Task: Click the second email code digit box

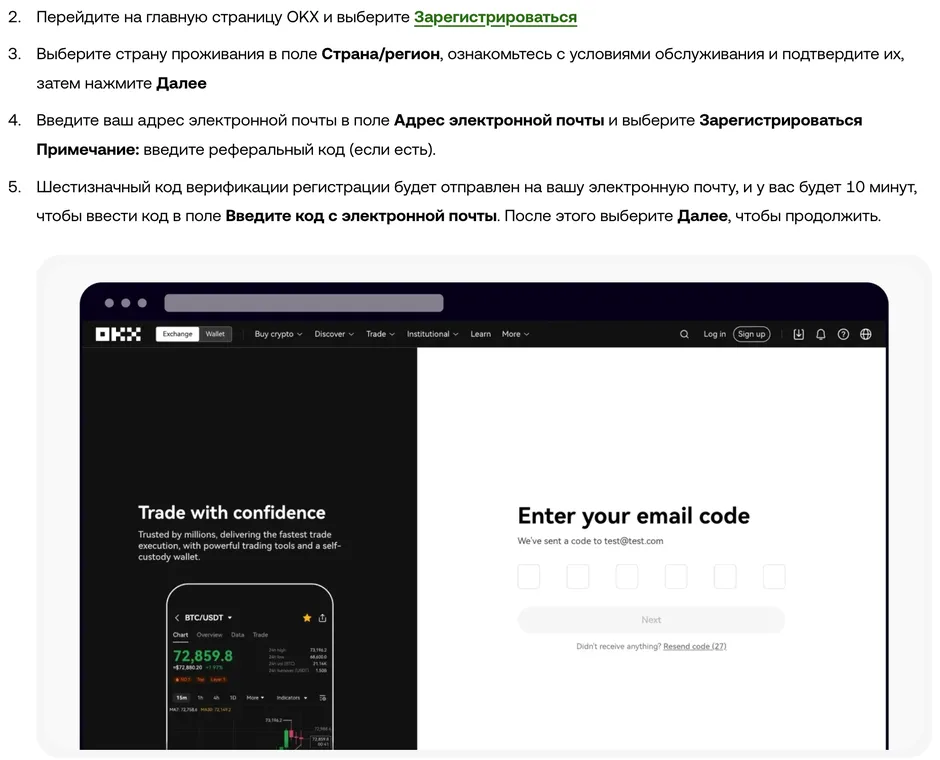Action: (x=578, y=576)
